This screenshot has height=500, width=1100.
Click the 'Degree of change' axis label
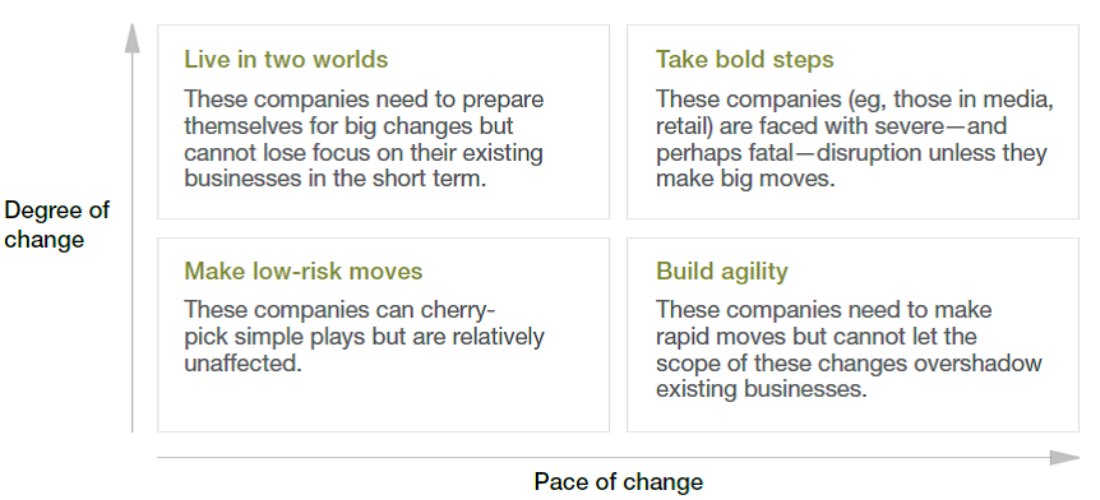point(57,224)
